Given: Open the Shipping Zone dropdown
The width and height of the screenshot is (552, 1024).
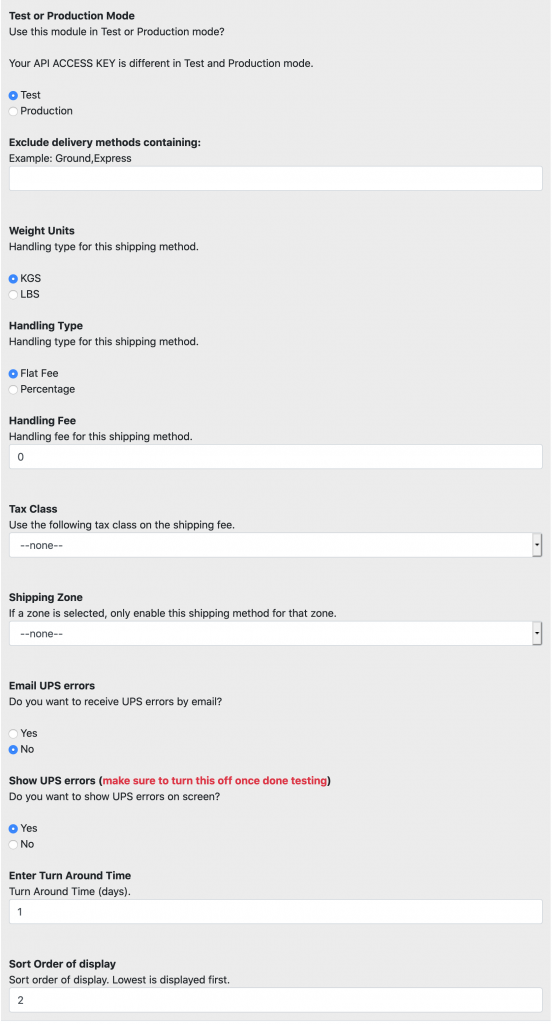Looking at the screenshot, I should click(x=276, y=633).
